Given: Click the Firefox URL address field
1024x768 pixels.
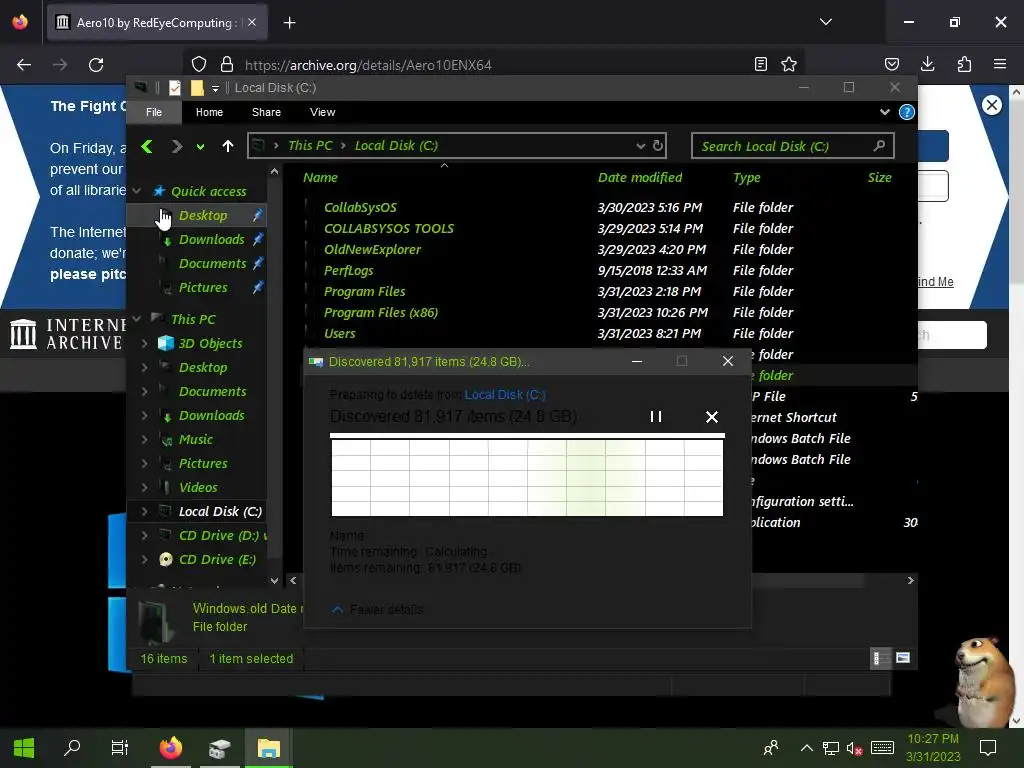Looking at the screenshot, I should tap(496, 65).
